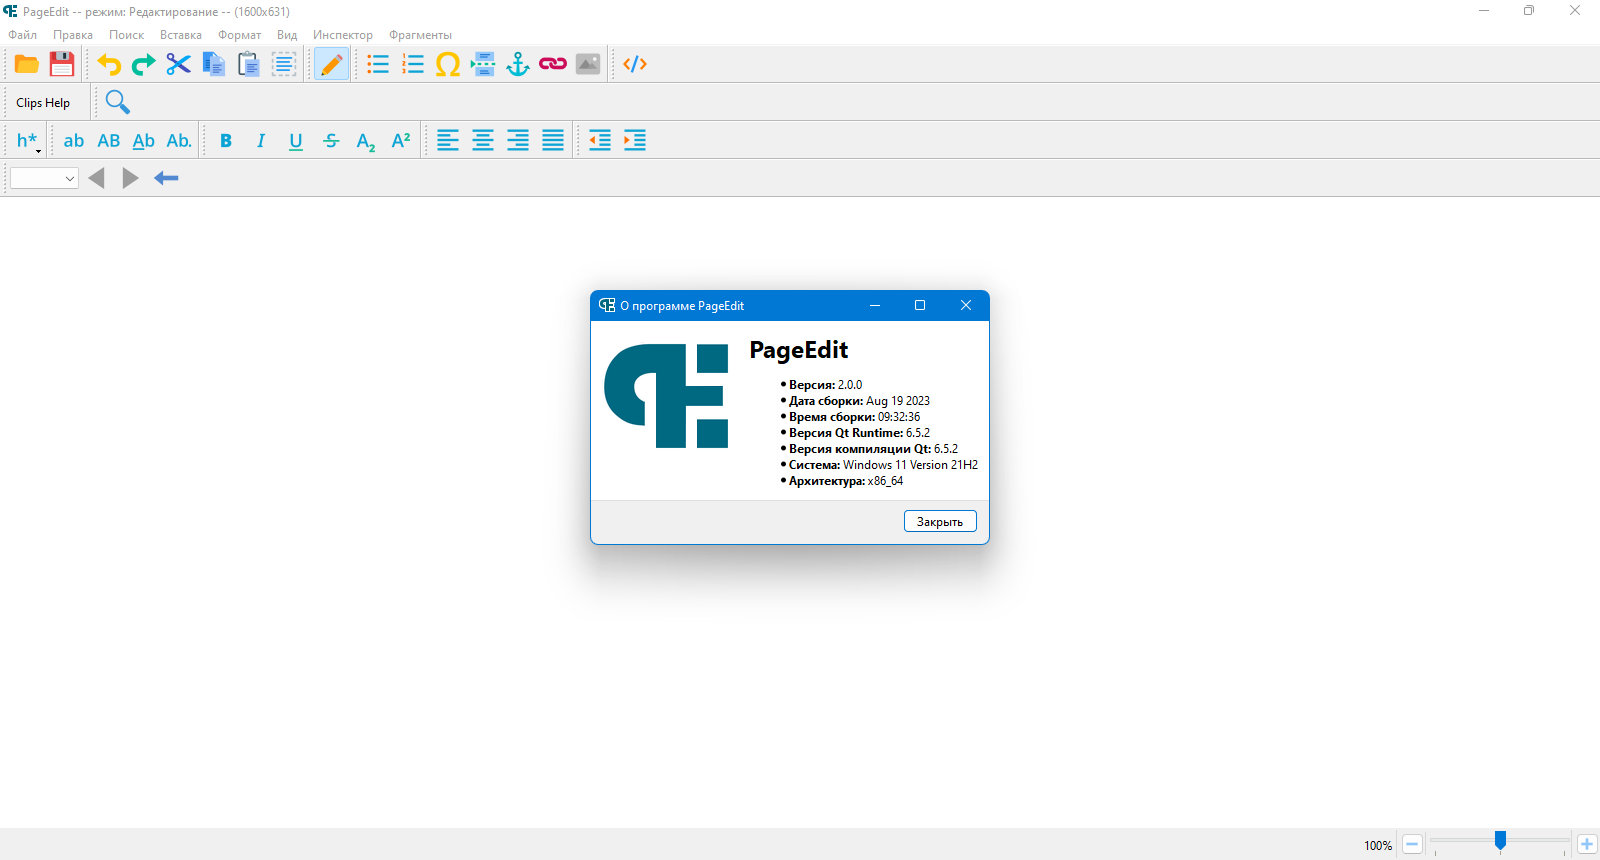Viewport: 1600px width, 860px height.
Task: Toggle strikethrough formatting
Action: pyautogui.click(x=331, y=141)
